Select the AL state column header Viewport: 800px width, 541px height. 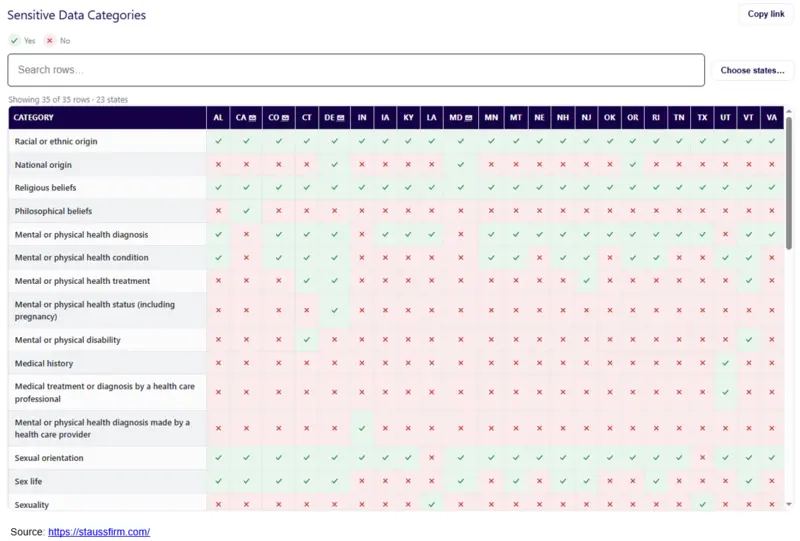point(218,117)
